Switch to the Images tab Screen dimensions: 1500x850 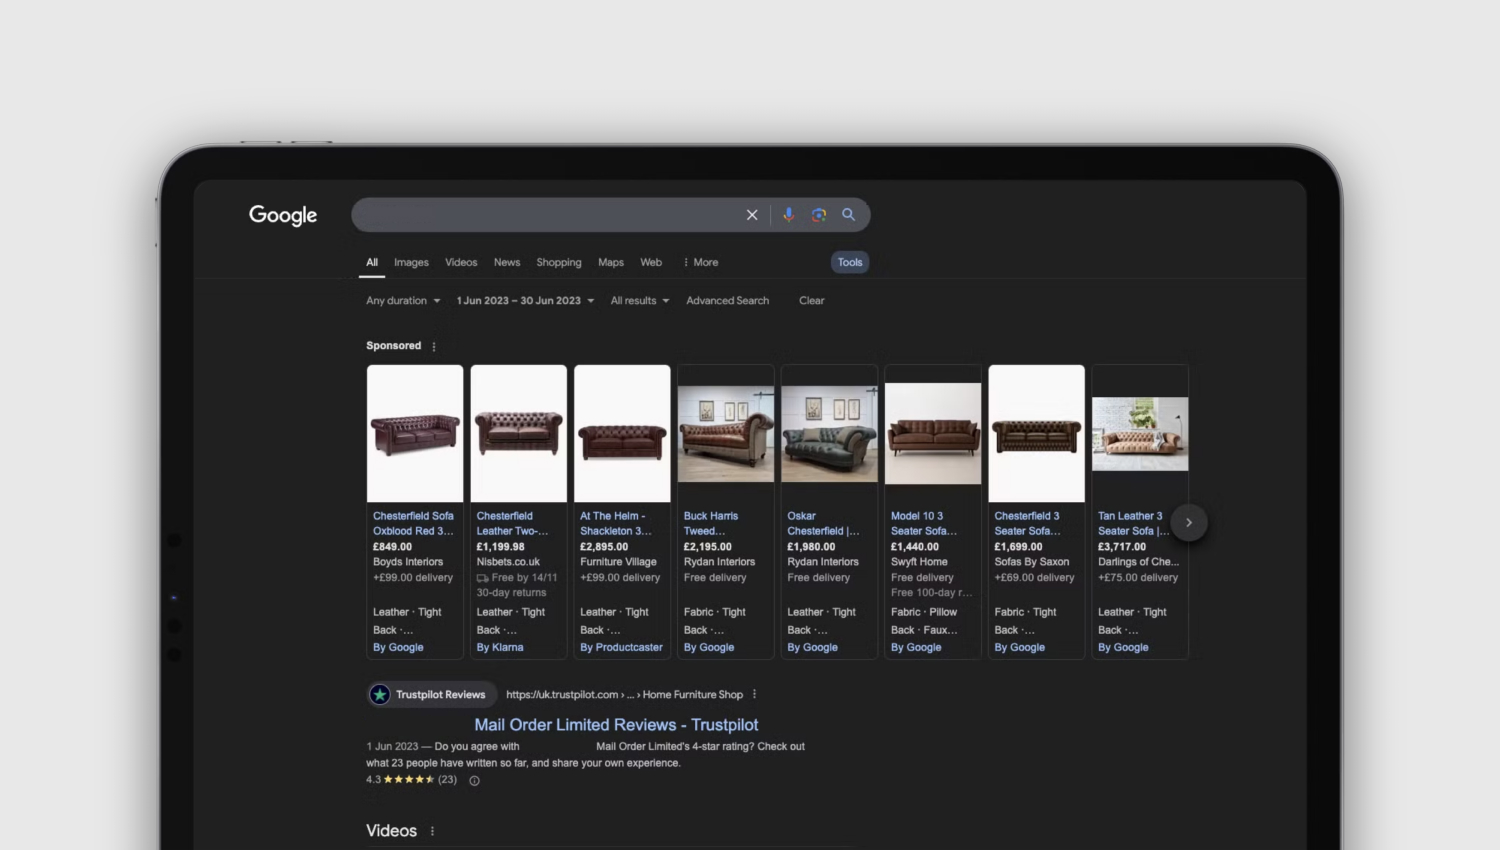(411, 263)
